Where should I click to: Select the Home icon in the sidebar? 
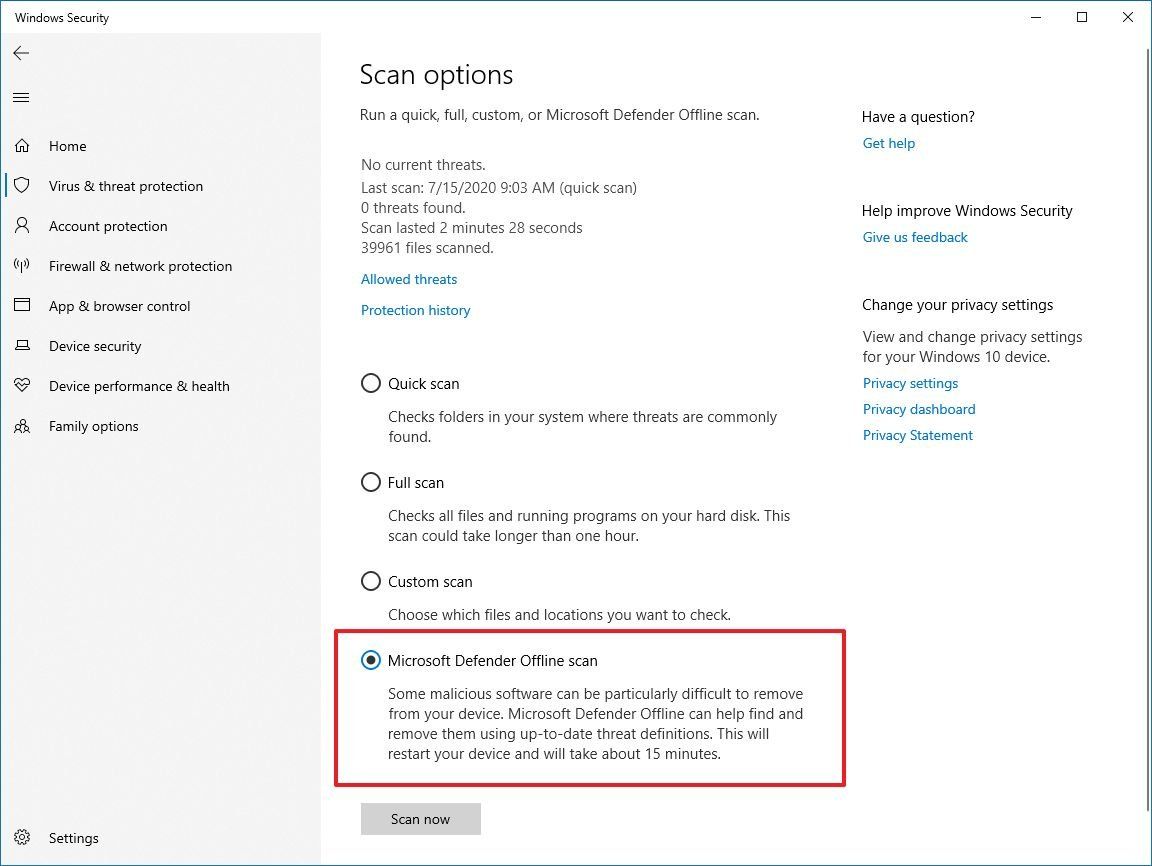(21, 145)
